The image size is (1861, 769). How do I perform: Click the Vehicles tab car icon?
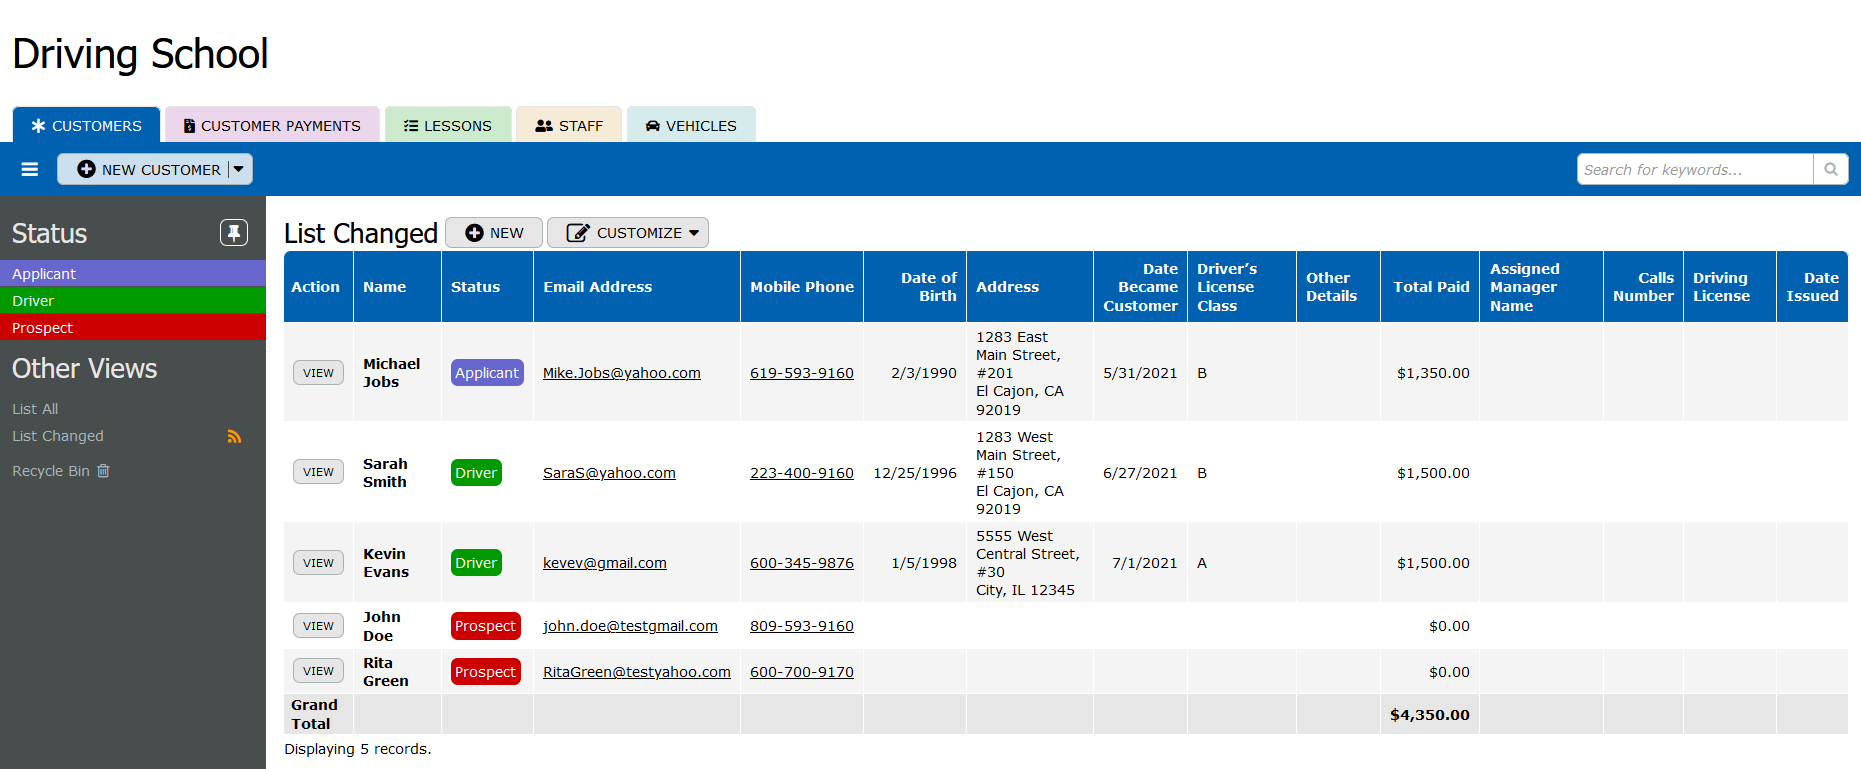(x=652, y=126)
